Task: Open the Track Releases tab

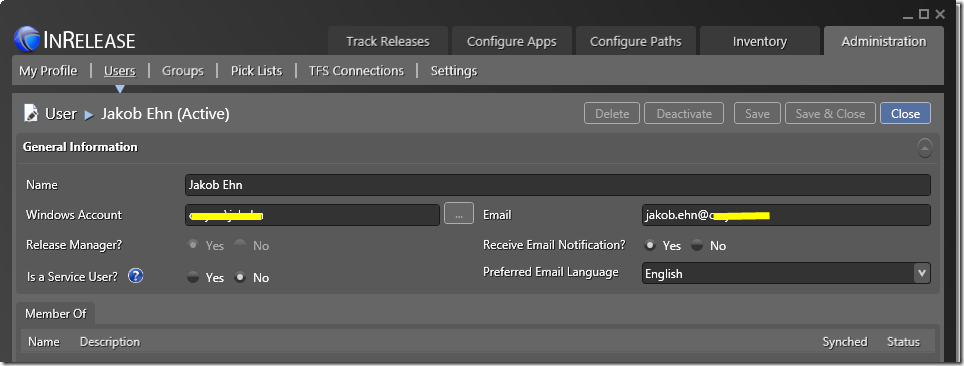Action: 387,41
